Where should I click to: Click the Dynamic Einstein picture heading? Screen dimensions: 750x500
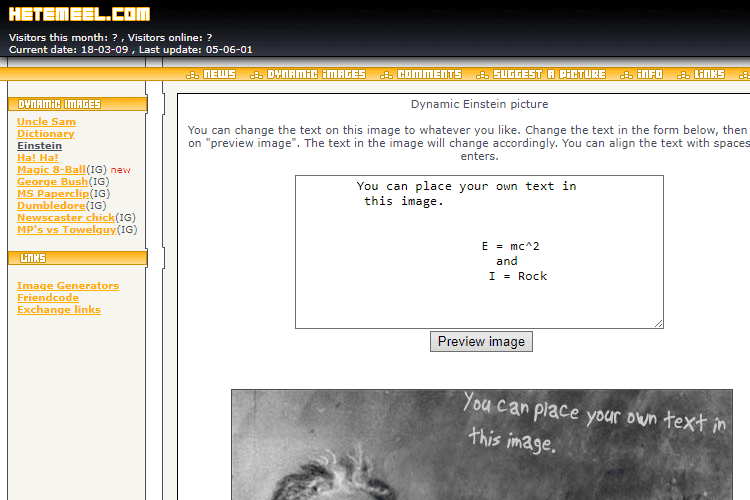[479, 104]
